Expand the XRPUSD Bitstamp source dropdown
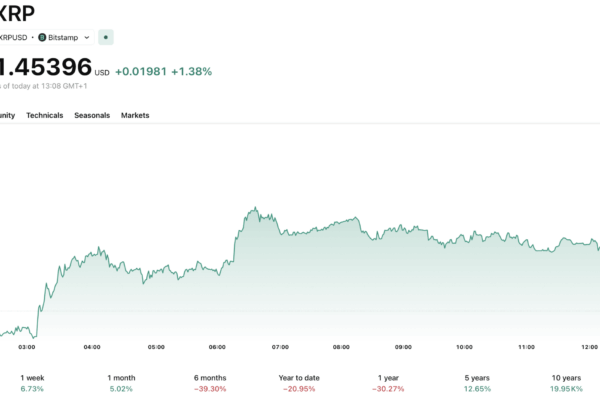 point(87,37)
